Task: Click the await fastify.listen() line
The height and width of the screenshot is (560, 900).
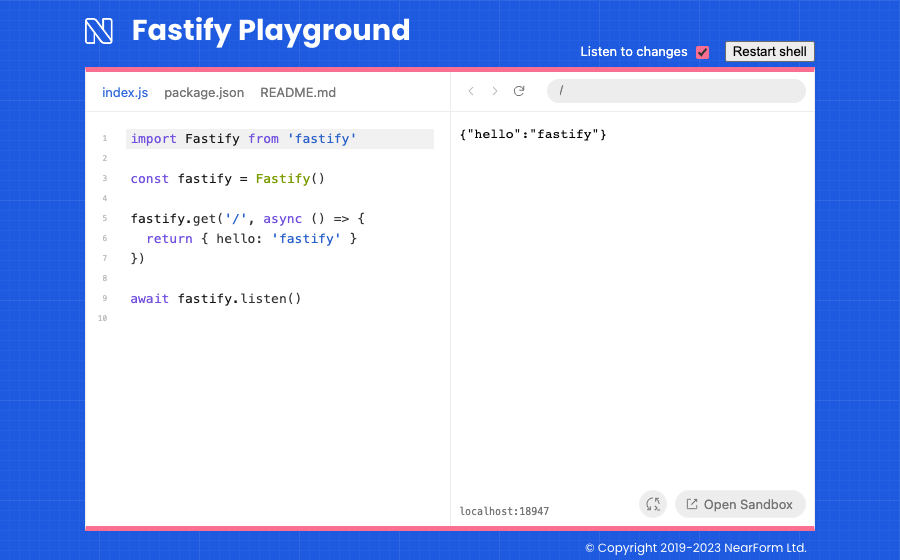Action: [x=216, y=299]
